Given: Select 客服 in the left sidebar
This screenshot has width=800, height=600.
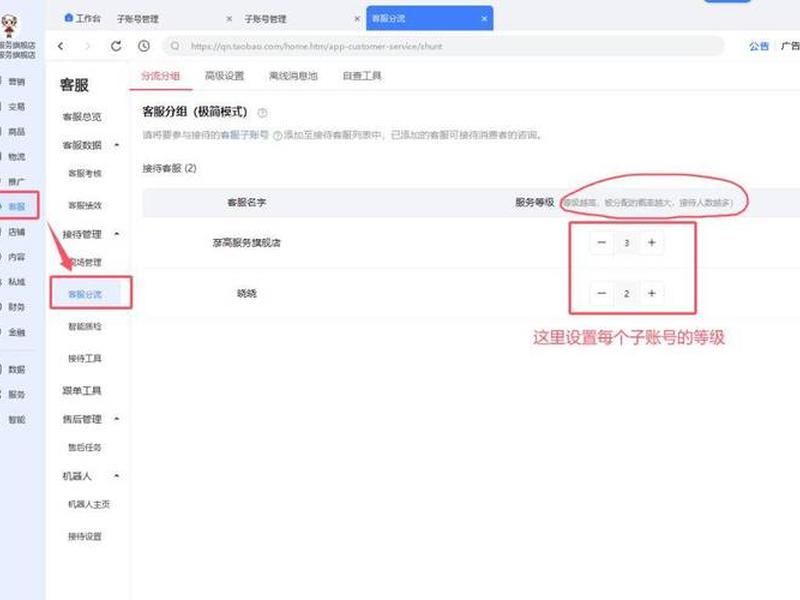Looking at the screenshot, I should point(16,207).
